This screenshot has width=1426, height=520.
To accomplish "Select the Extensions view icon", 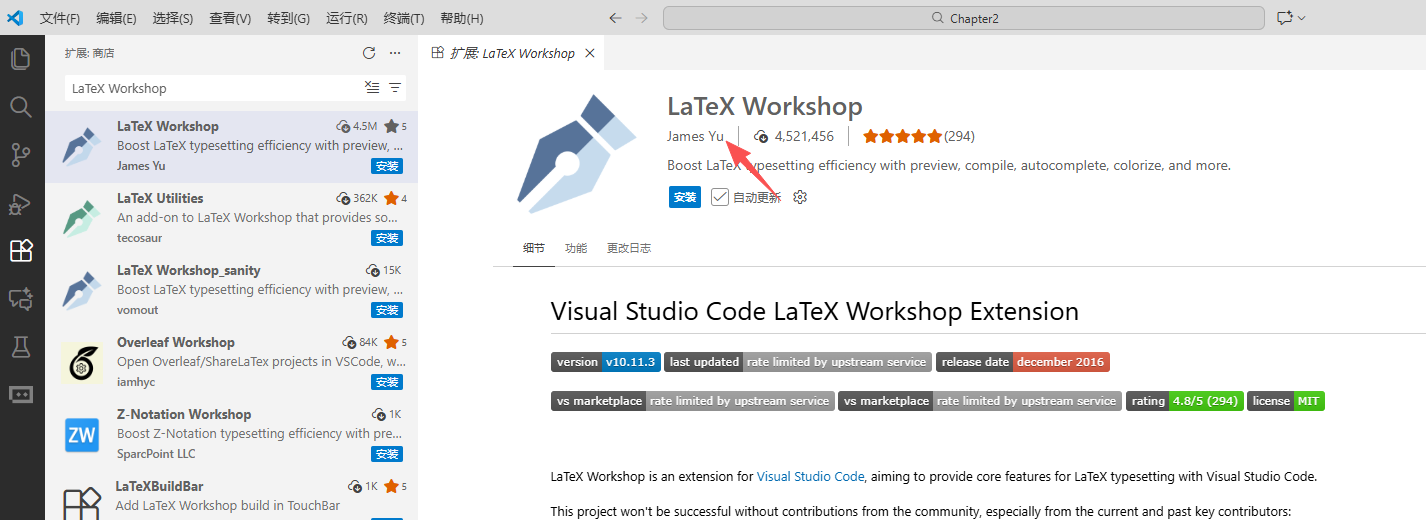I will 21,251.
